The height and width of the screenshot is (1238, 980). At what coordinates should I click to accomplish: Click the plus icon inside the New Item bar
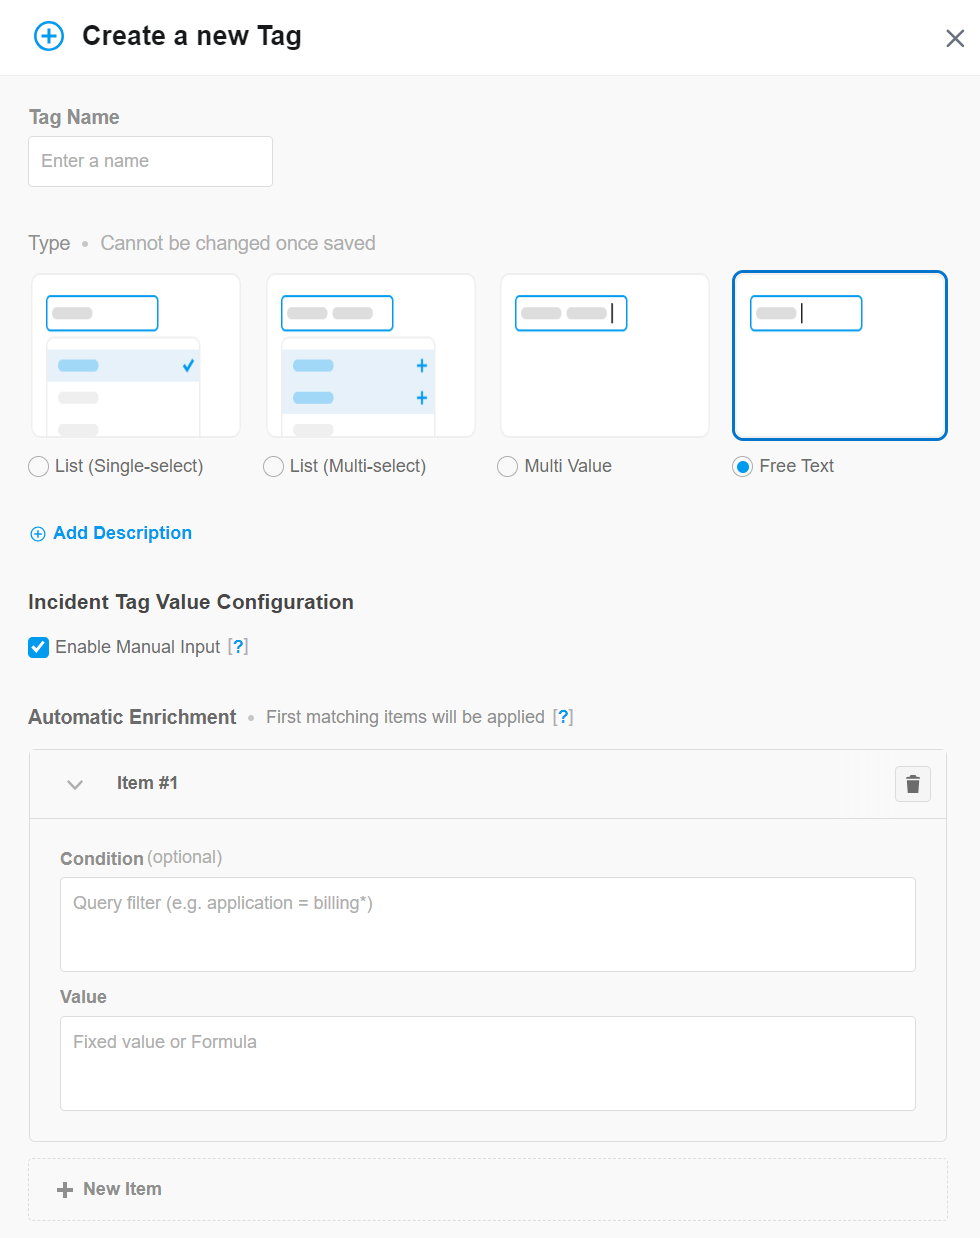click(x=65, y=1189)
